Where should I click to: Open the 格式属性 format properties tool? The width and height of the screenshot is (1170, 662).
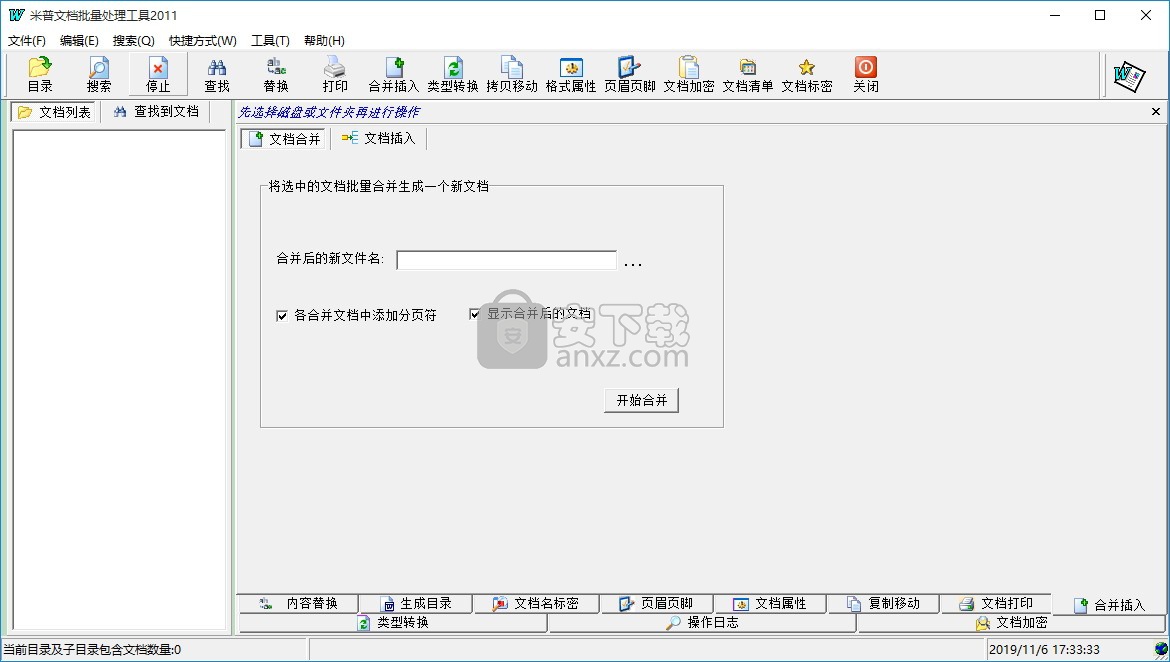(x=571, y=75)
